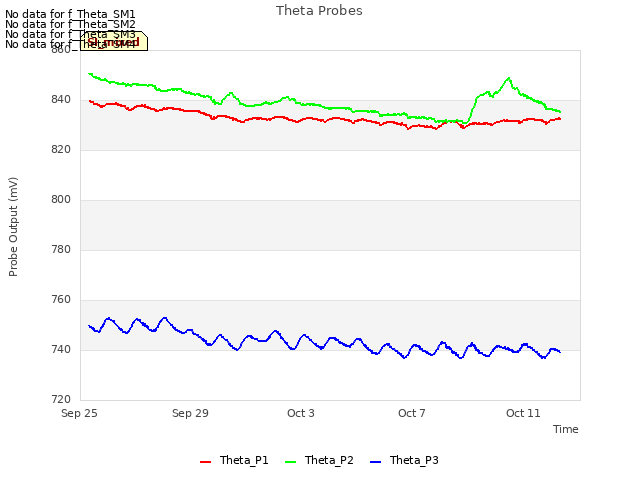Click the green Theta_P2 peak near Oct 10

[509, 78]
